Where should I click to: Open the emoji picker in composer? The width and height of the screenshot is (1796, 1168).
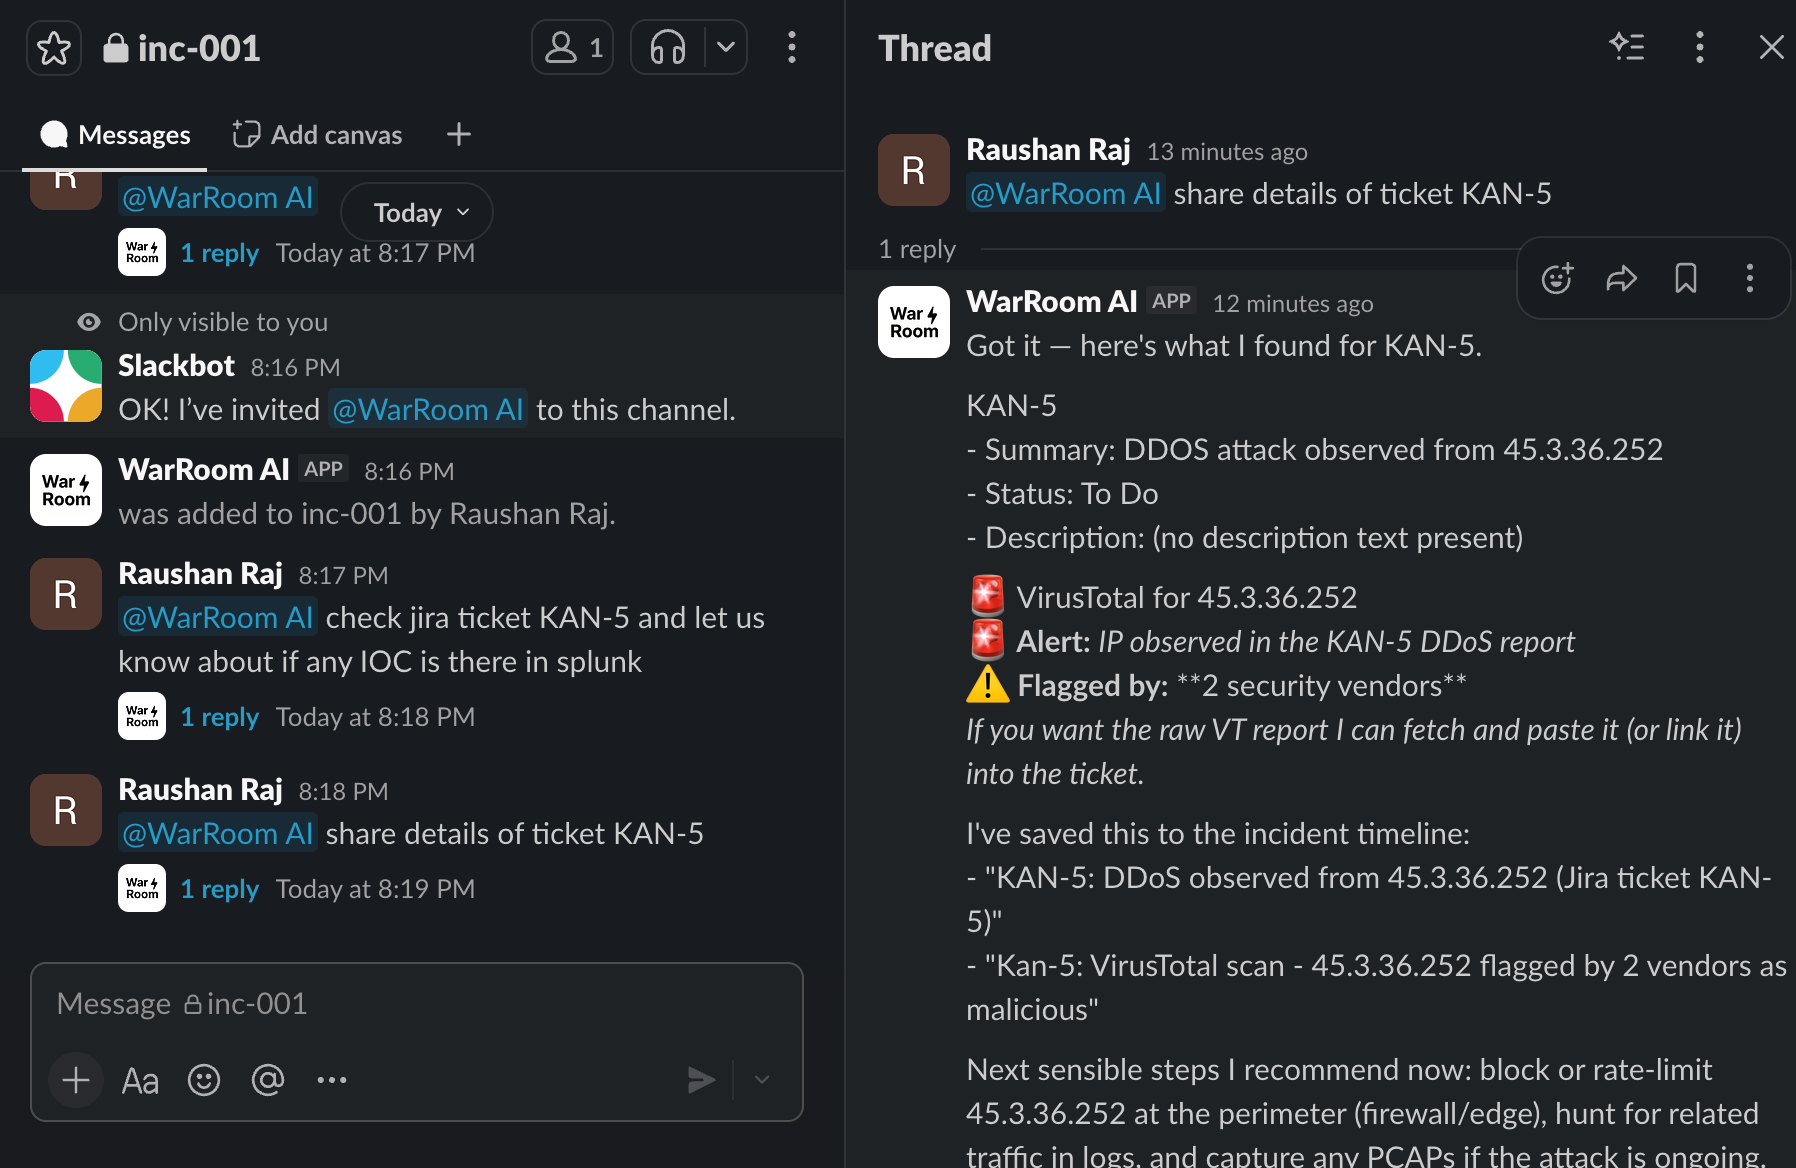coord(204,1080)
